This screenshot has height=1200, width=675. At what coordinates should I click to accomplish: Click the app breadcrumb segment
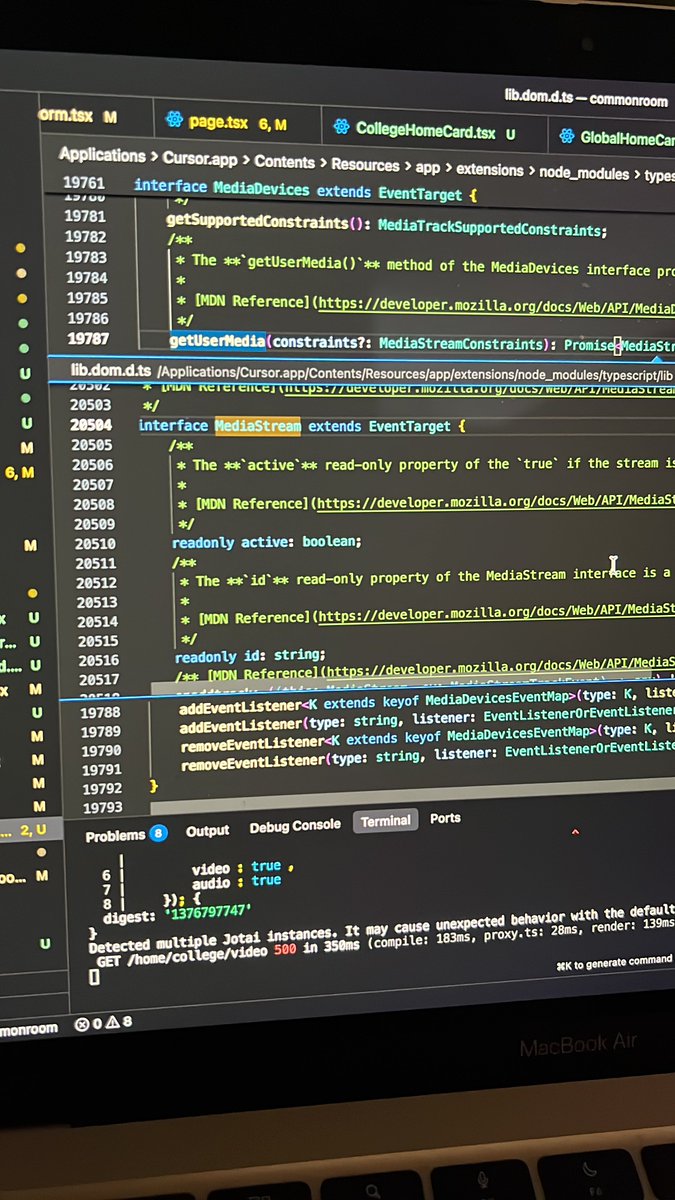(427, 168)
